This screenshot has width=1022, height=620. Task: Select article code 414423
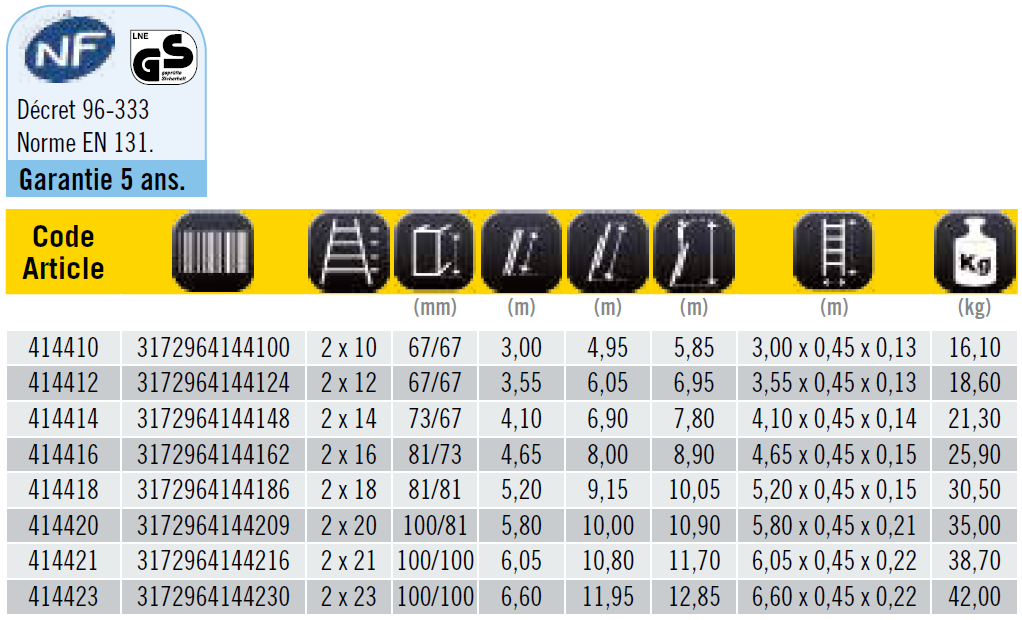(63, 597)
